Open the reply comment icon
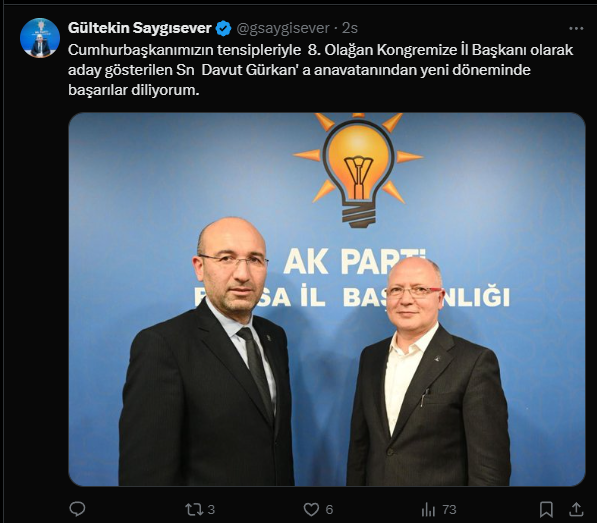 point(77,509)
